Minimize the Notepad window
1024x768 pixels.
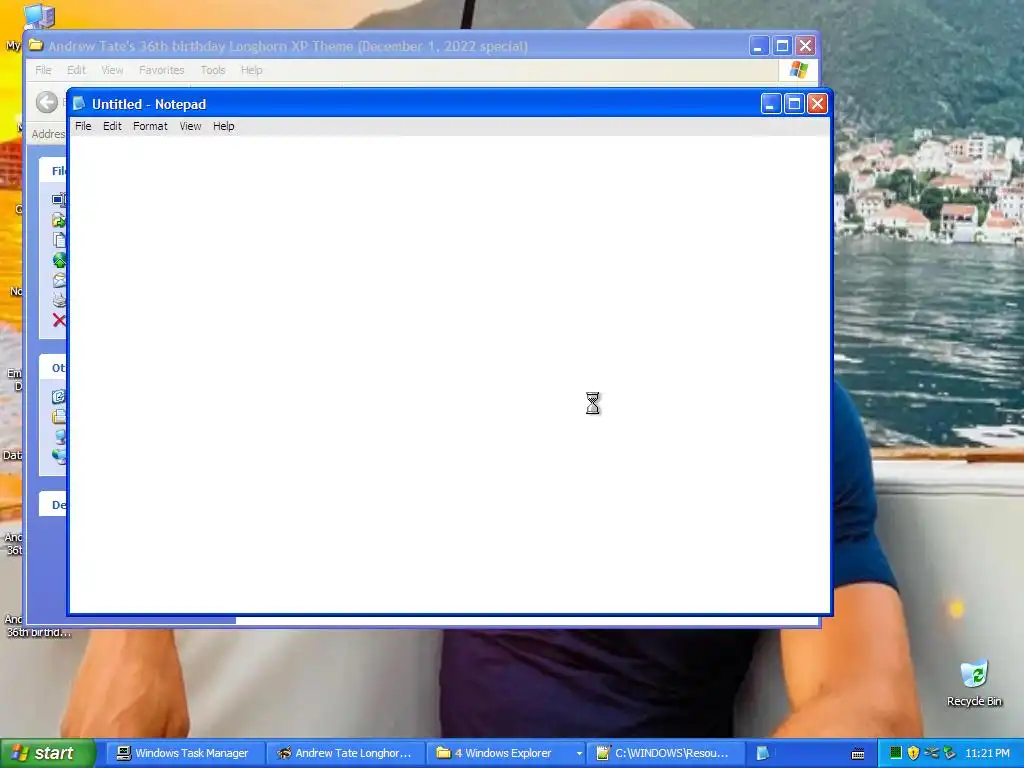point(771,104)
